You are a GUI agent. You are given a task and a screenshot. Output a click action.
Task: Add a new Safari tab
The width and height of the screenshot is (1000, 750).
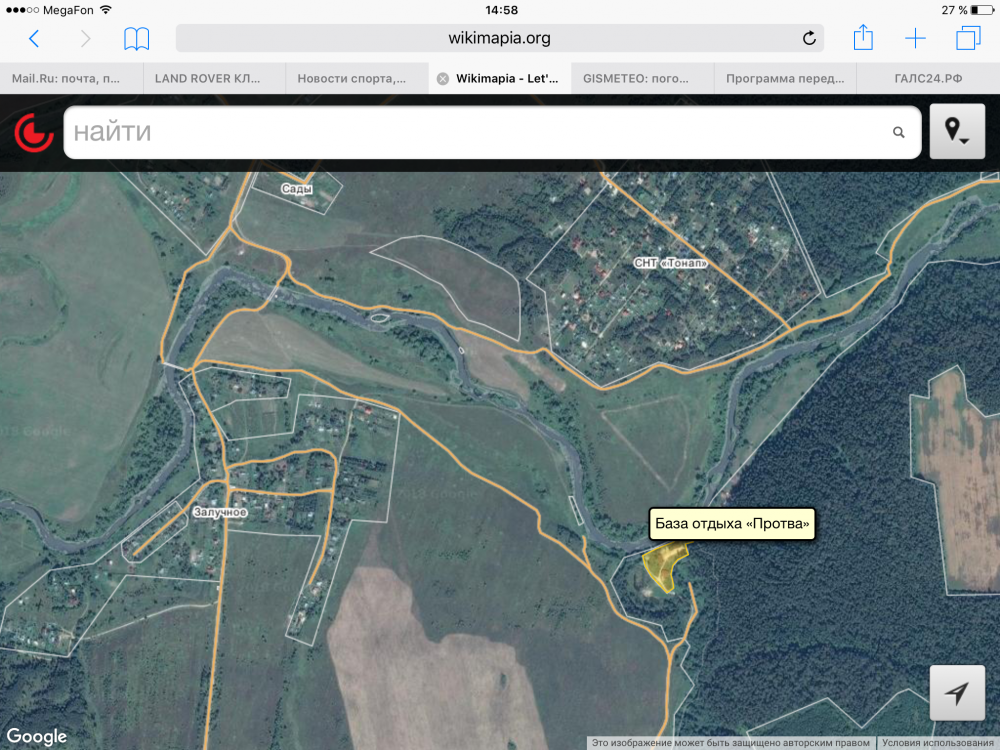click(x=915, y=39)
